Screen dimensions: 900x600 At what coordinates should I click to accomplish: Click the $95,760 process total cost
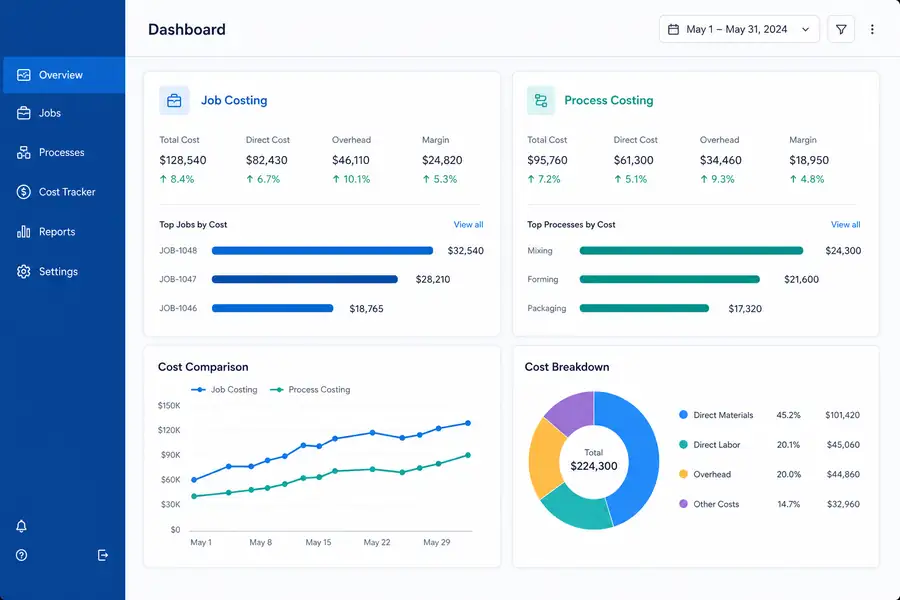(547, 160)
